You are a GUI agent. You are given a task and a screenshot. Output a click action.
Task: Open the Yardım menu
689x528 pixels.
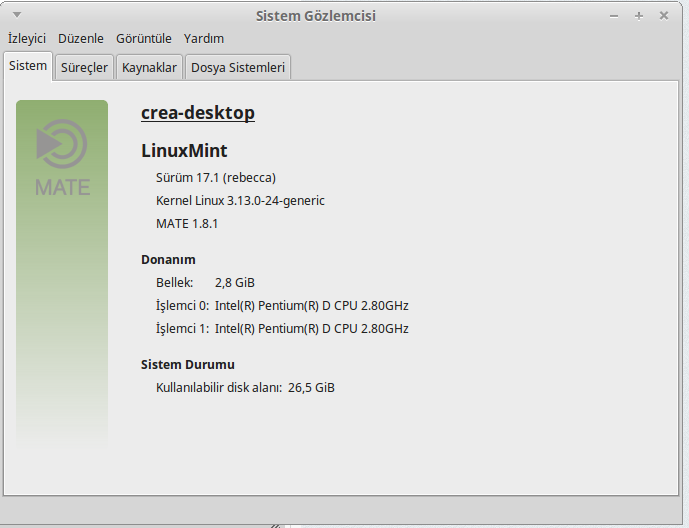tap(204, 39)
